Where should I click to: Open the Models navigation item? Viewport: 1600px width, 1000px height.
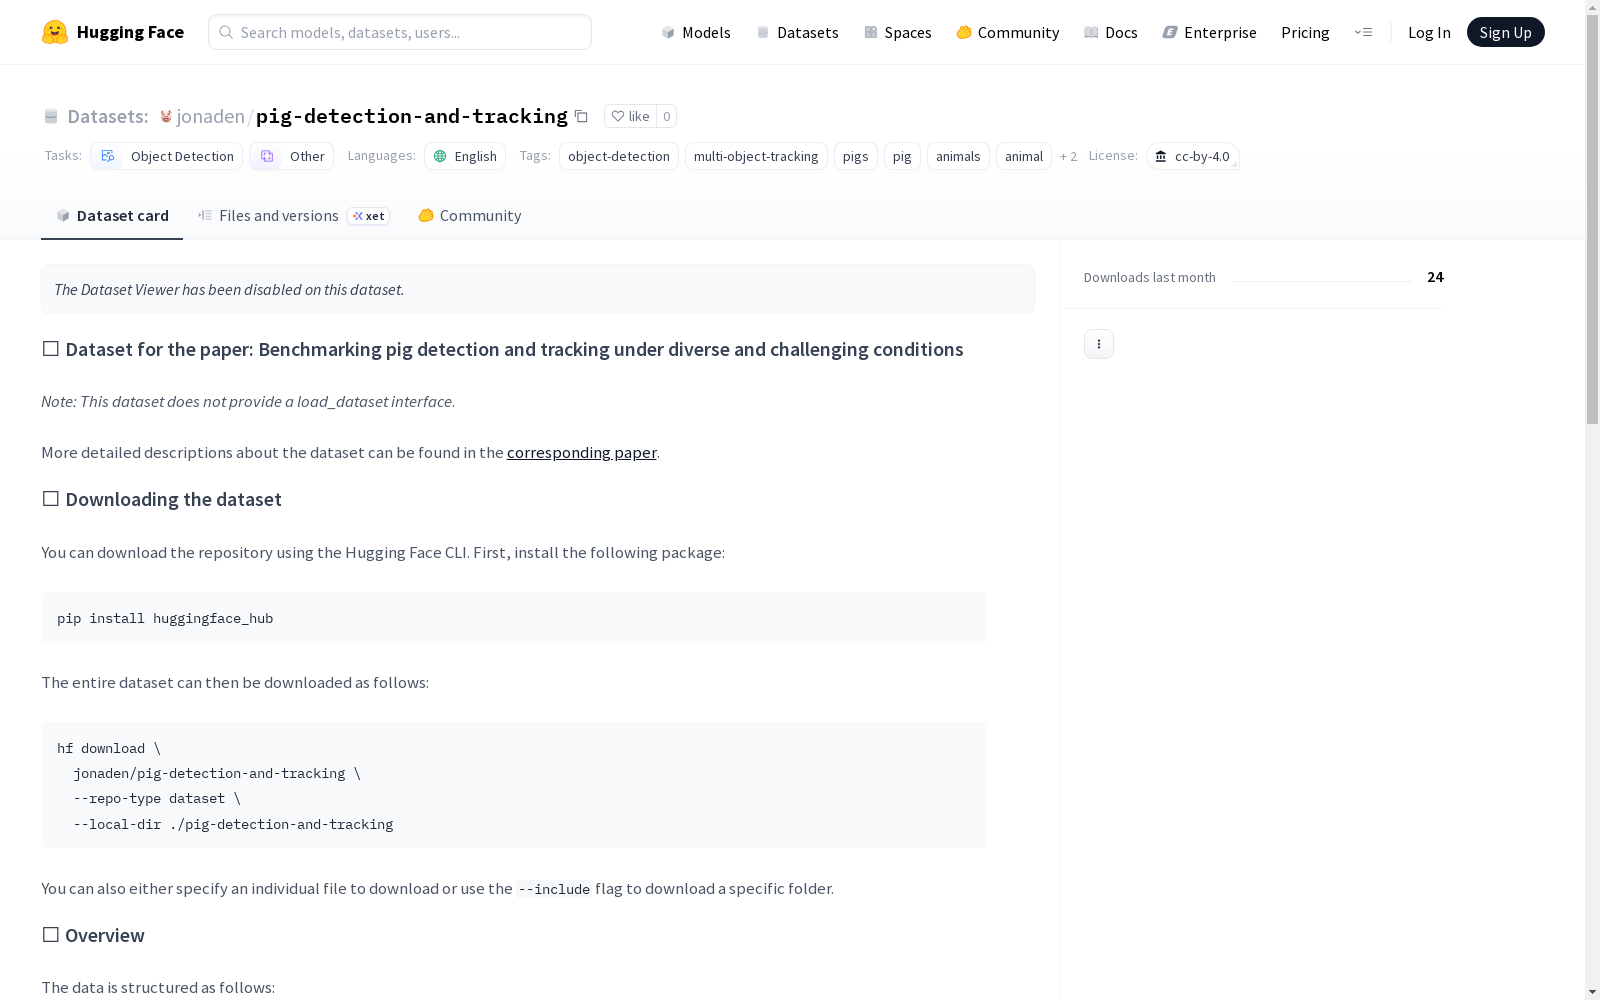[696, 32]
